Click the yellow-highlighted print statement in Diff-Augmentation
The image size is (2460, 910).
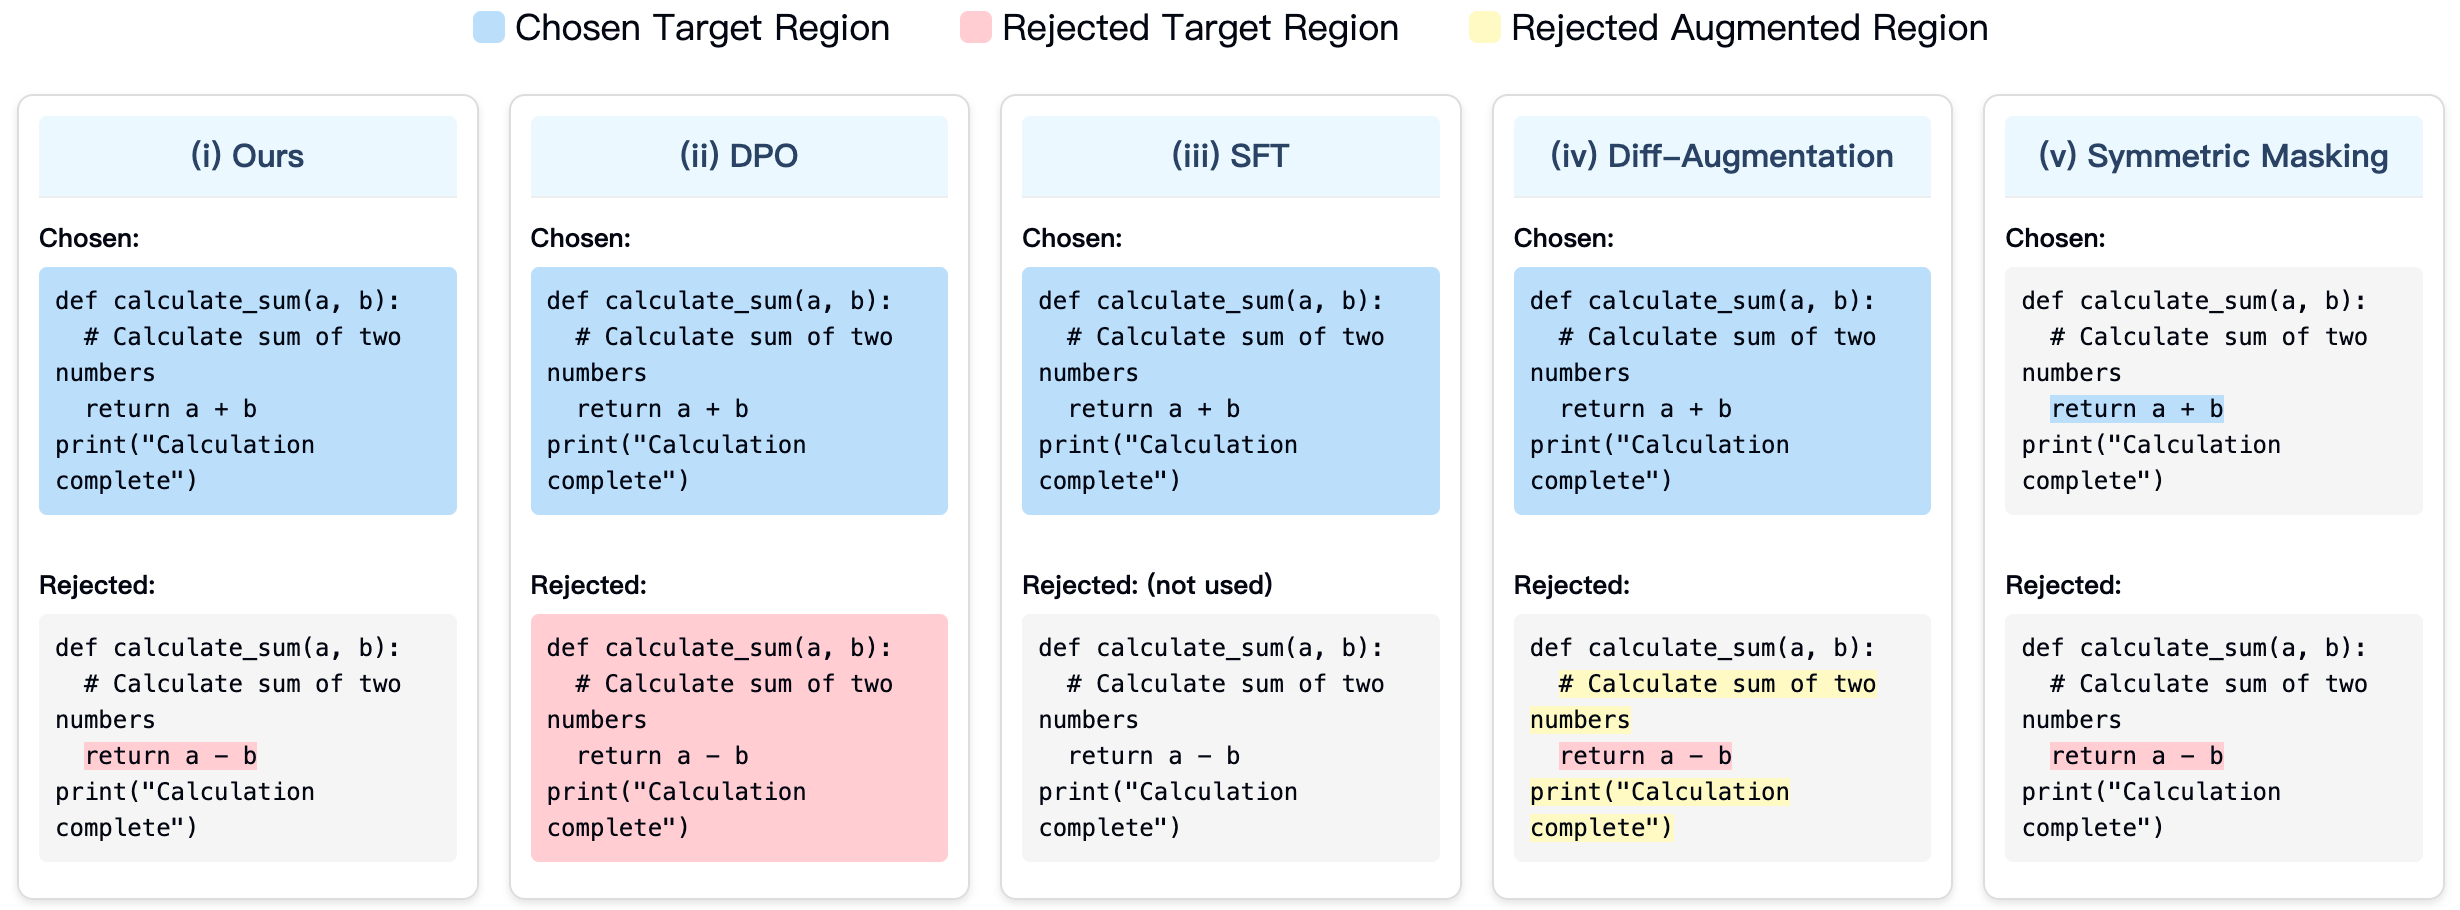tap(1659, 792)
